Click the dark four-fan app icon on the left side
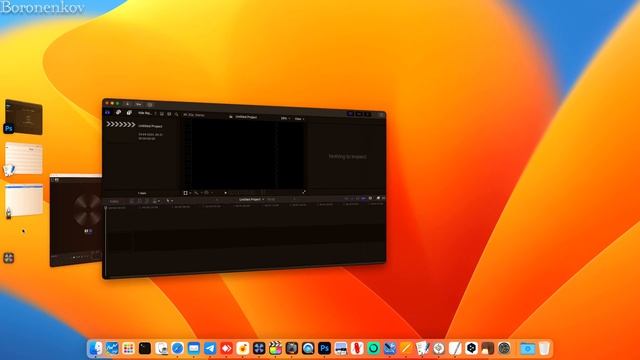 tap(9, 258)
